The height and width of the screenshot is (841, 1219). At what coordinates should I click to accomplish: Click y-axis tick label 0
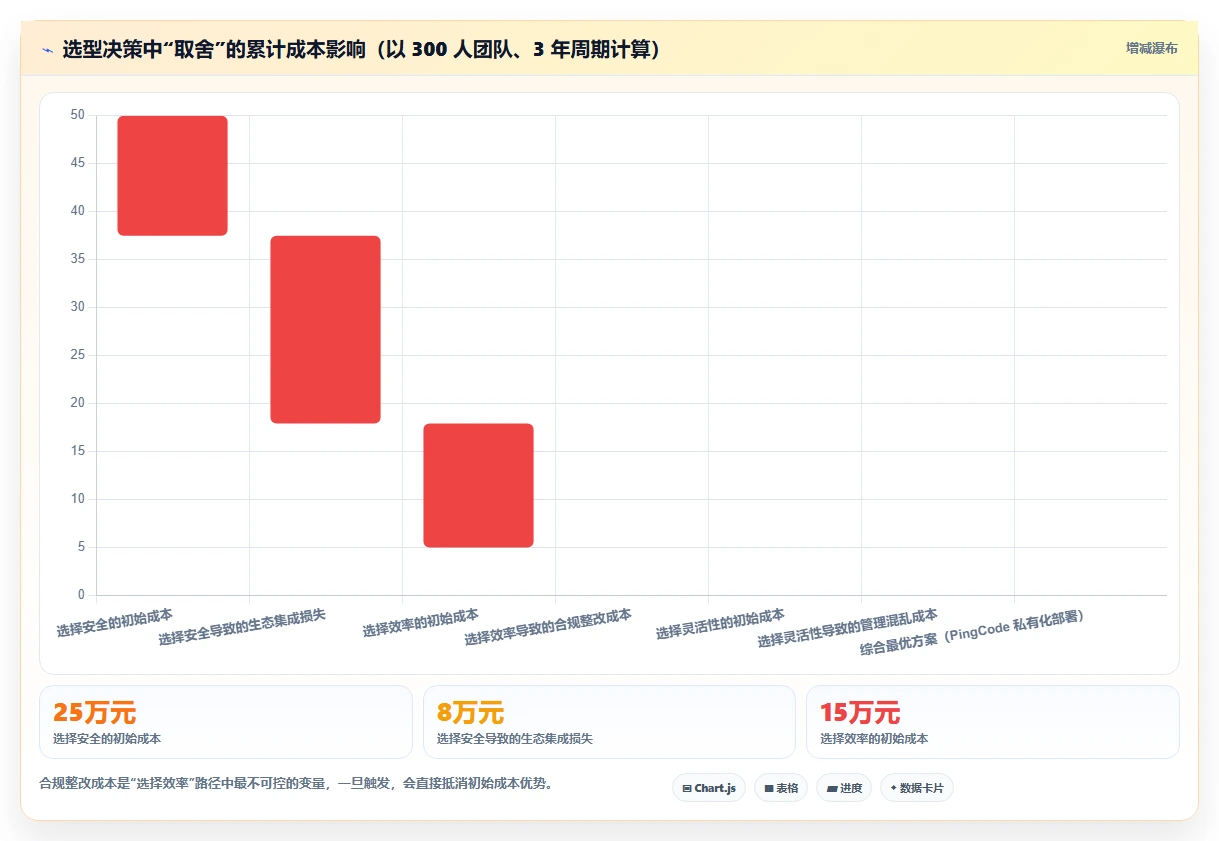click(x=81, y=595)
